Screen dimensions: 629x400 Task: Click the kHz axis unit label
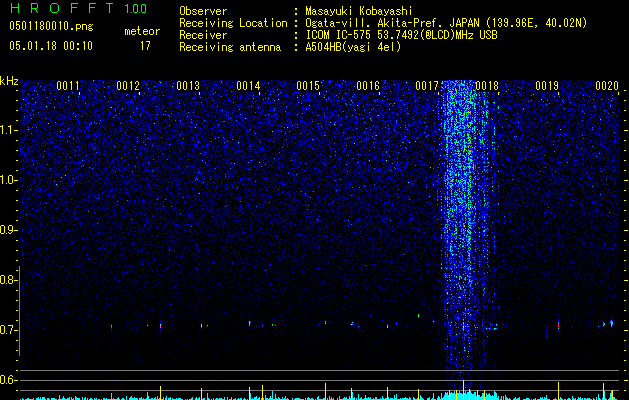click(9, 81)
